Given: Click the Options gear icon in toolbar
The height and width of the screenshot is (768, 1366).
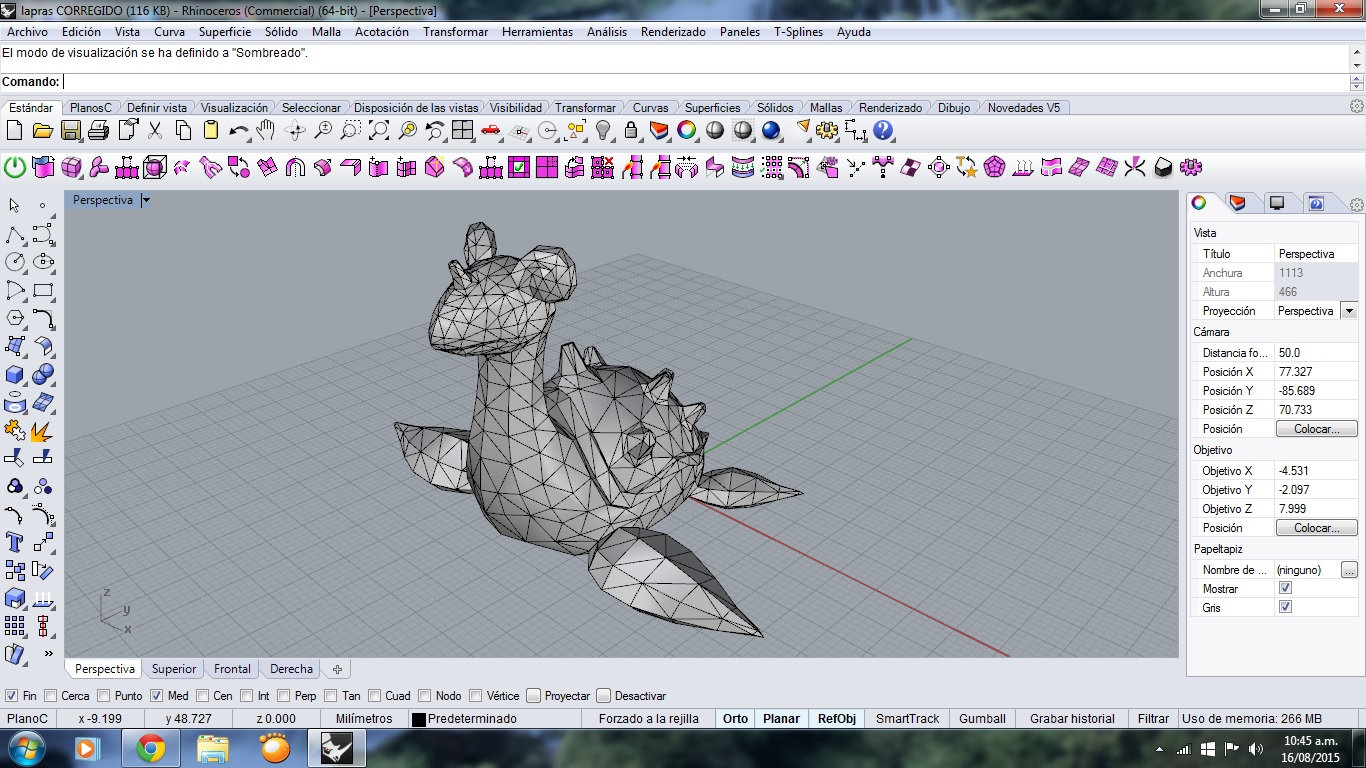Looking at the screenshot, I should pos(827,130).
